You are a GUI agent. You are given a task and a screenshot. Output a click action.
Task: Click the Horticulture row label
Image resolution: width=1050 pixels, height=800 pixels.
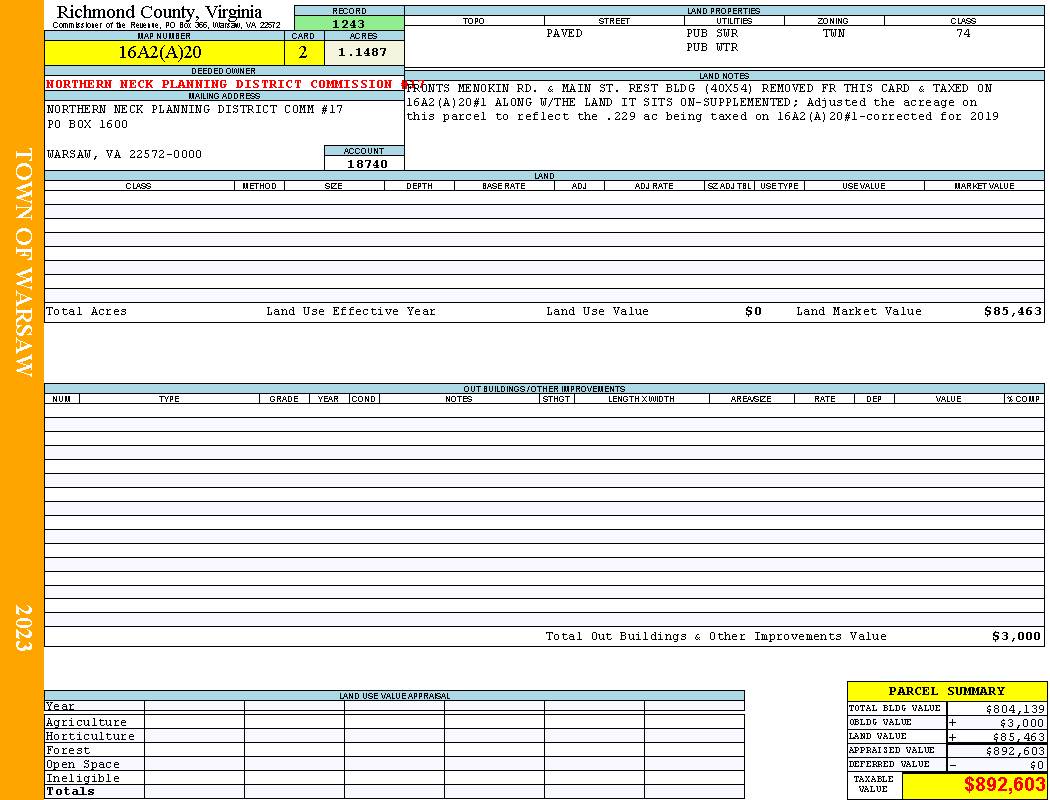90,736
